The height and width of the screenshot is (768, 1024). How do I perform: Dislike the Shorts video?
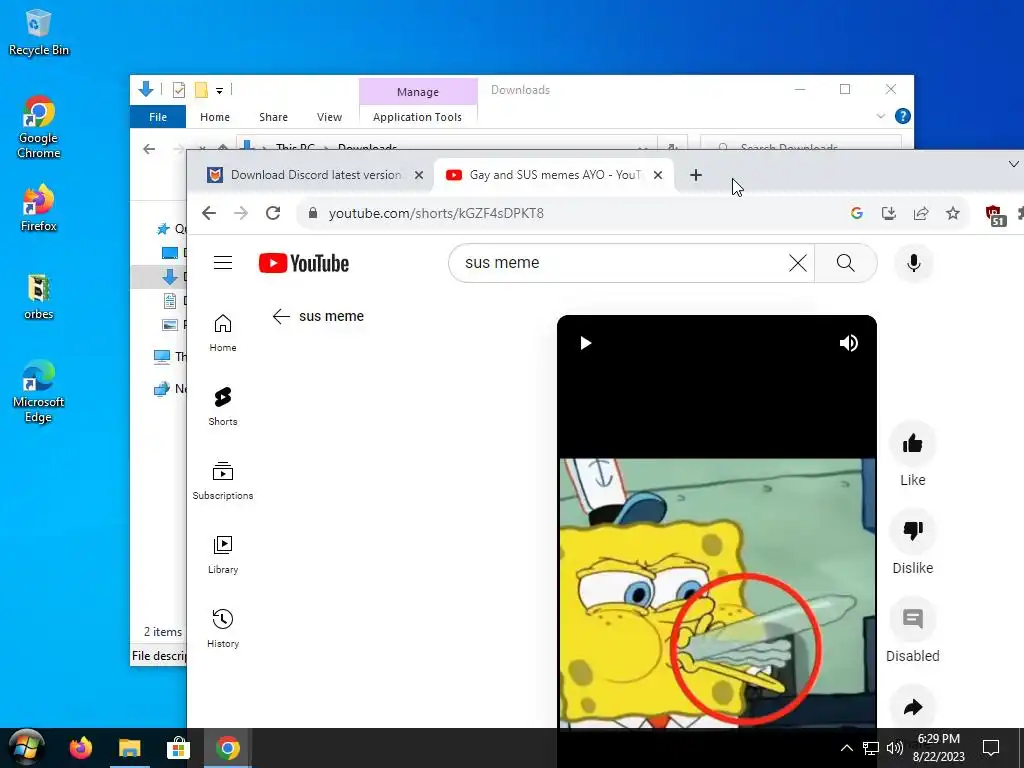coord(912,532)
